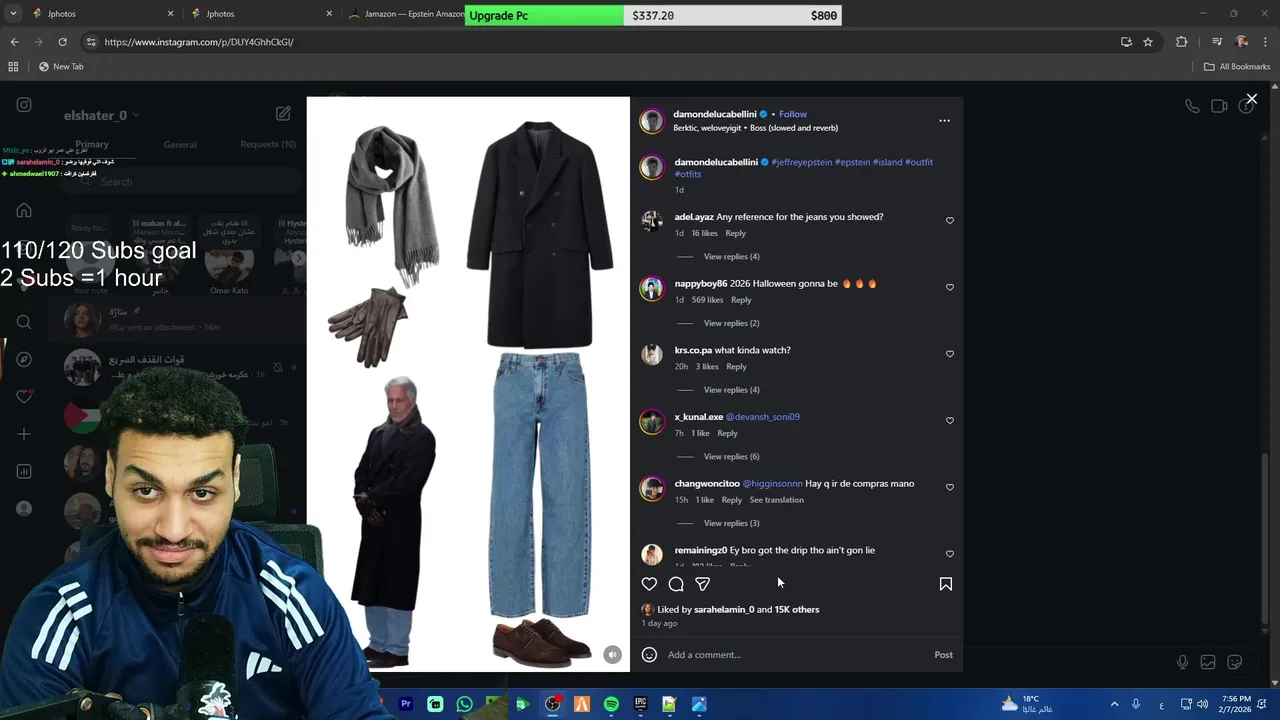Follow damondelucabellini

793,114
